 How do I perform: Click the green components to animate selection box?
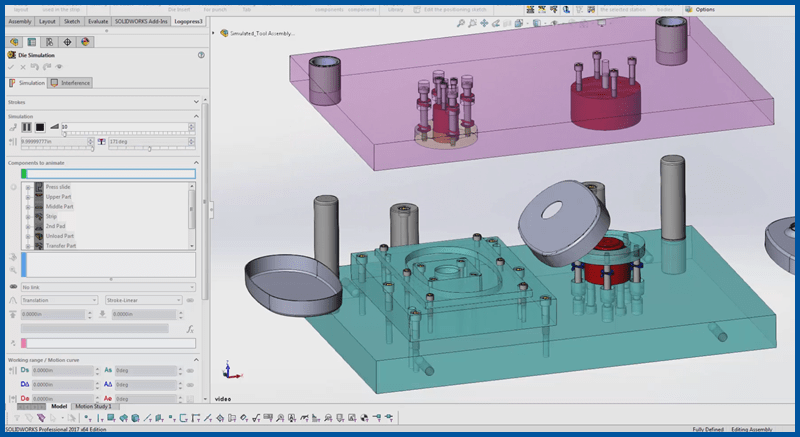click(x=108, y=174)
